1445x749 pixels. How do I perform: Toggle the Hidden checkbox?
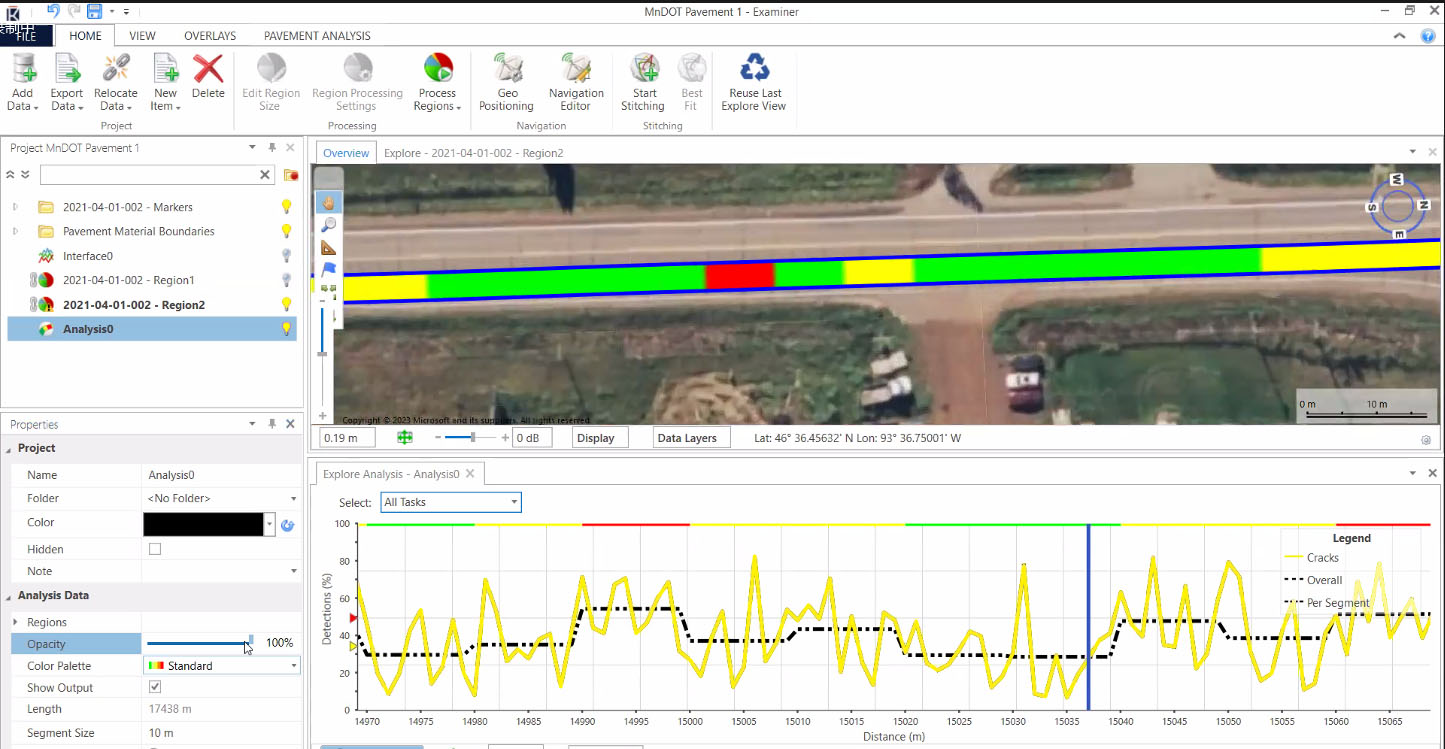pyautogui.click(x=155, y=549)
